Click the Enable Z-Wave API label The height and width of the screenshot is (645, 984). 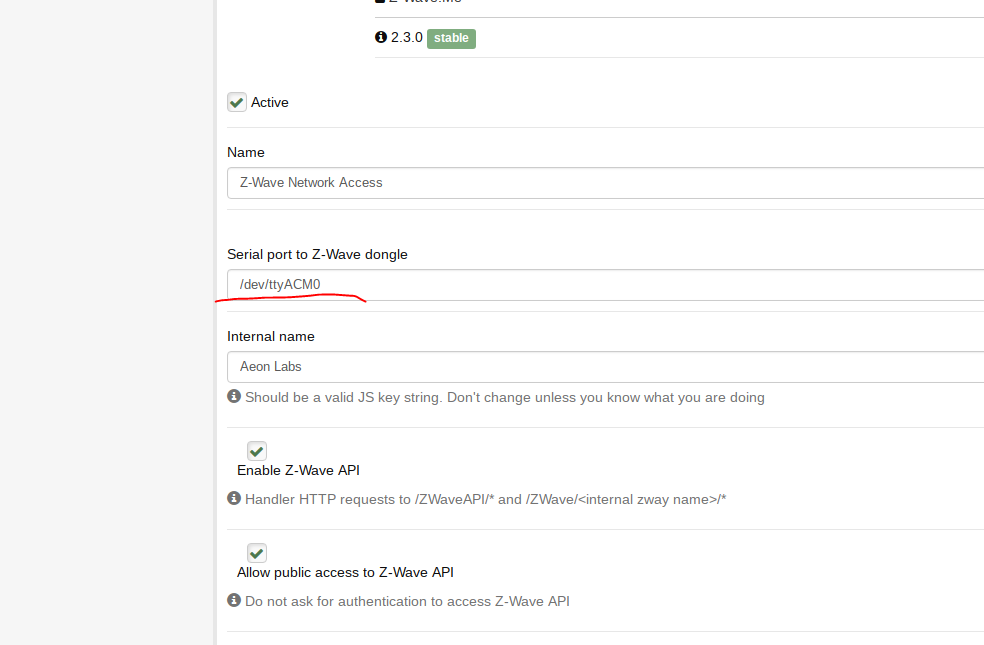point(299,471)
